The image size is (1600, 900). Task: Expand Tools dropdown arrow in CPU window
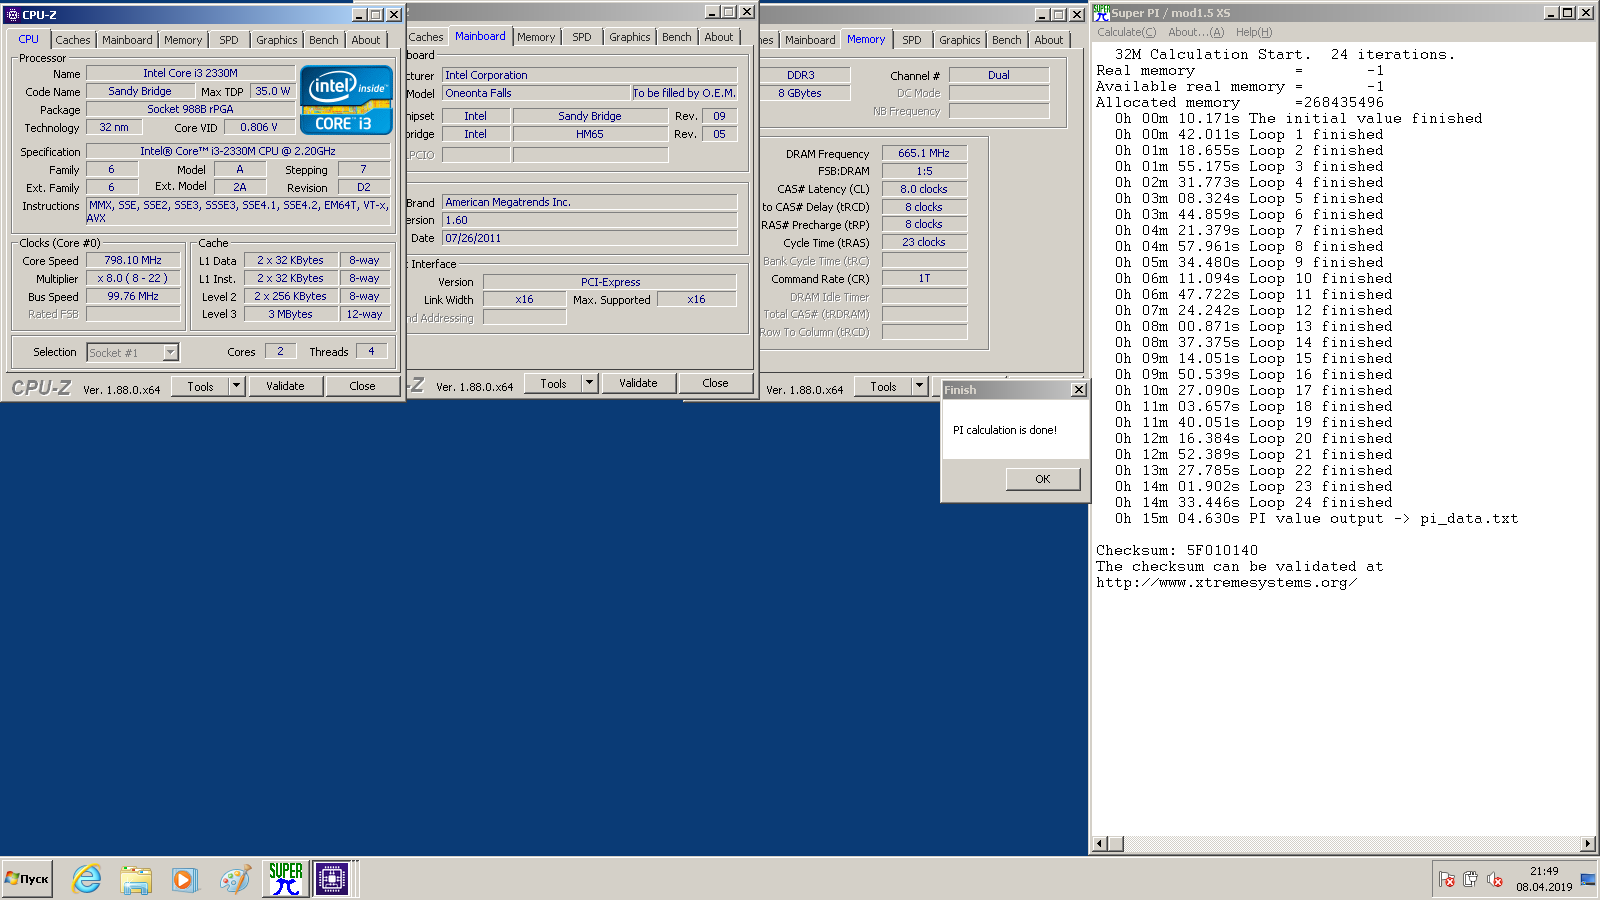tap(237, 386)
